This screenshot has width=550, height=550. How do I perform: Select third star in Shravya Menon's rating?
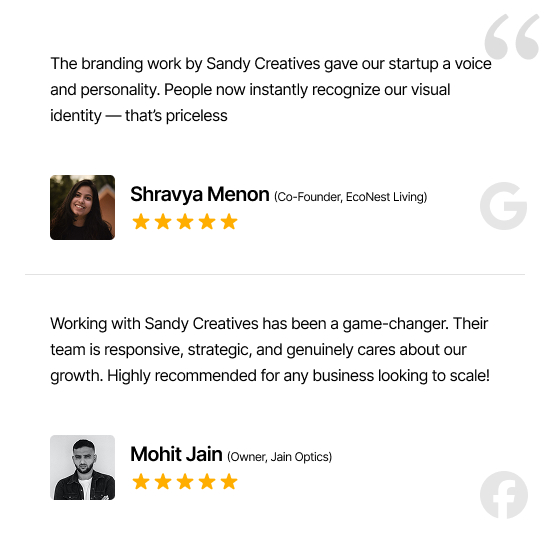(x=185, y=221)
